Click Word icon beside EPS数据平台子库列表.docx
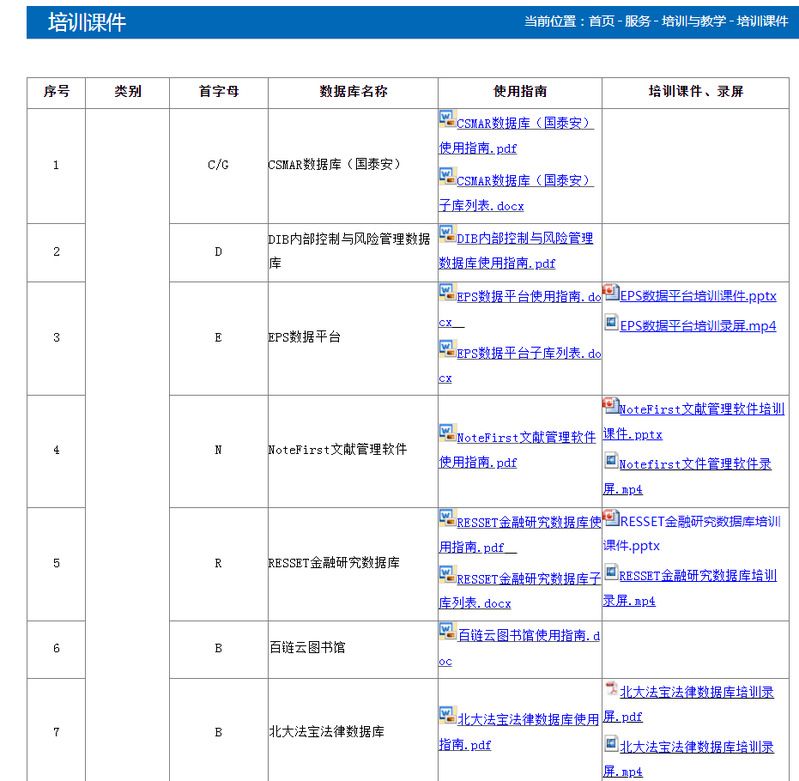Screen dimensions: 799x781 click(447, 350)
